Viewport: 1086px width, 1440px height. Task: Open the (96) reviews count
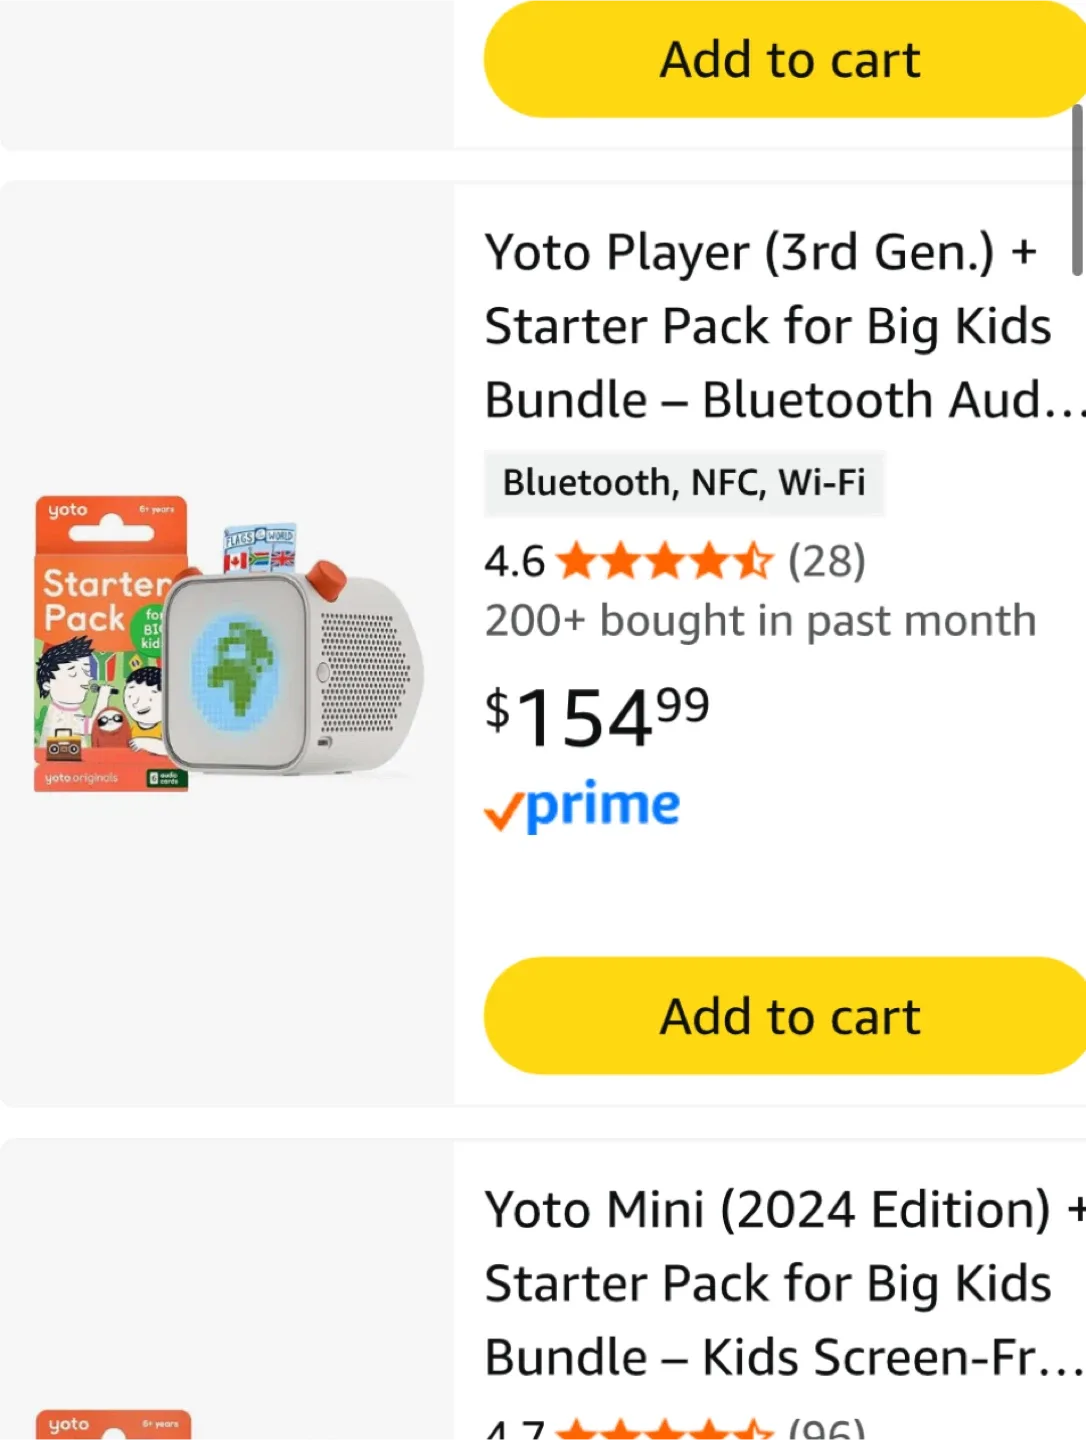point(826,1430)
